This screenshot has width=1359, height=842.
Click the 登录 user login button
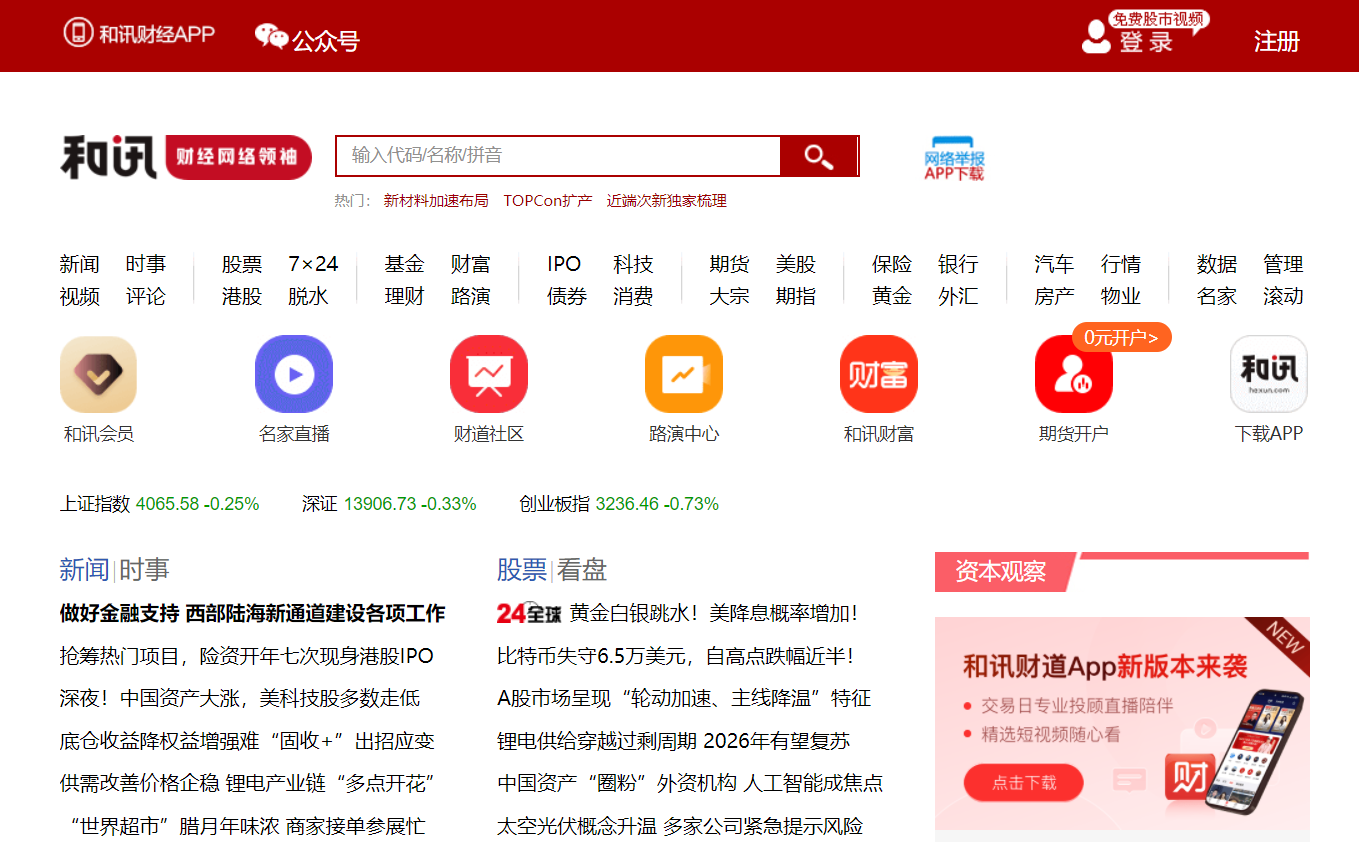coord(1128,40)
